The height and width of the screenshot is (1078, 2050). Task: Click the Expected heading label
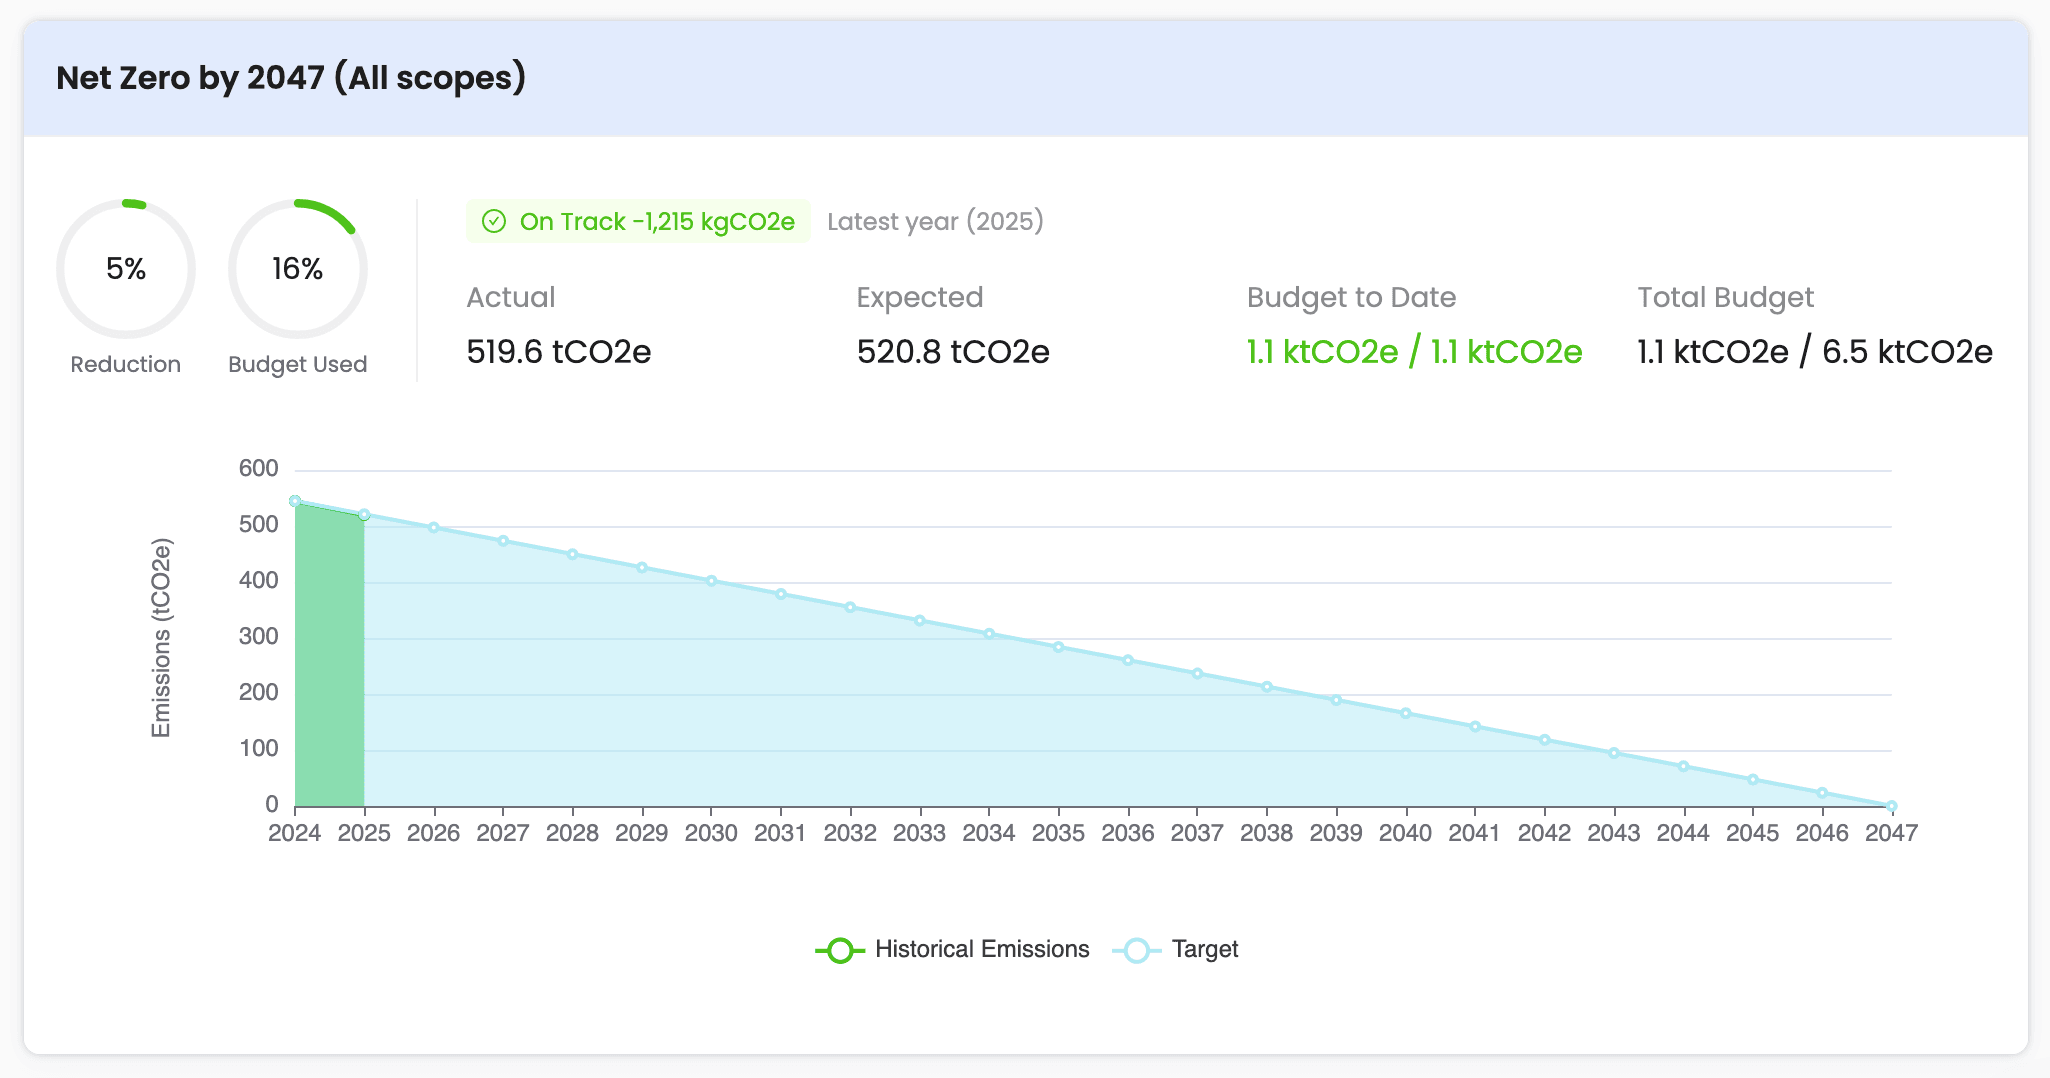tap(920, 297)
